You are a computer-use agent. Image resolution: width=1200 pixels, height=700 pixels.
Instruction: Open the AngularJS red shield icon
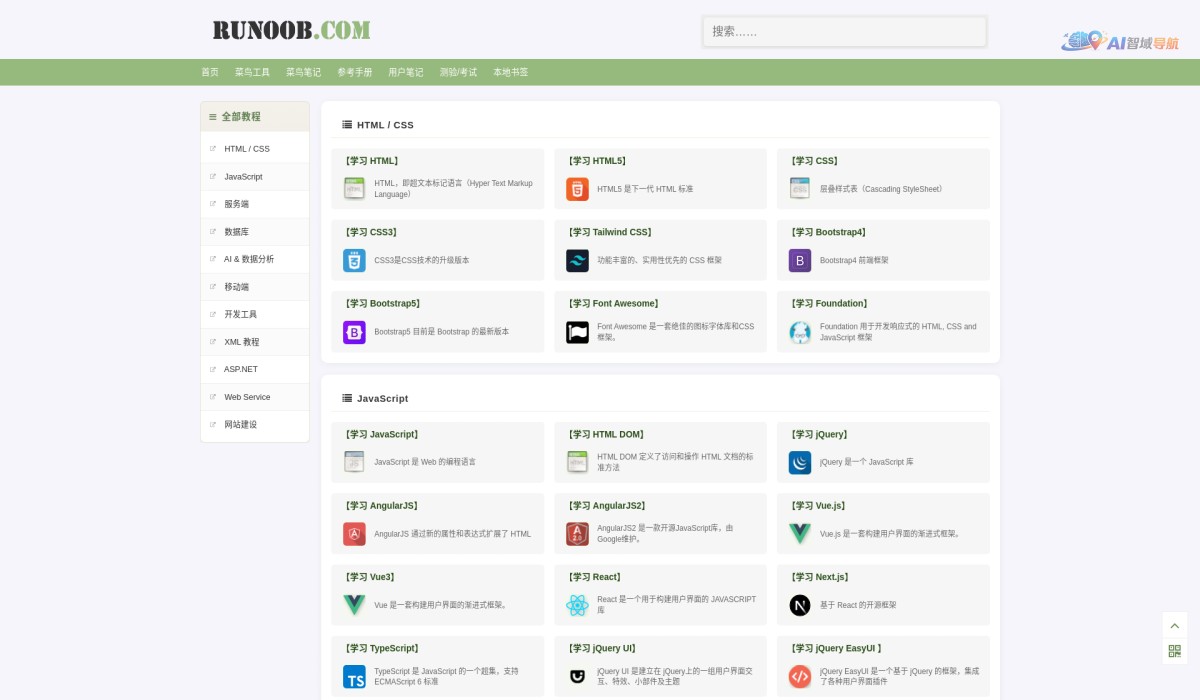(354, 534)
